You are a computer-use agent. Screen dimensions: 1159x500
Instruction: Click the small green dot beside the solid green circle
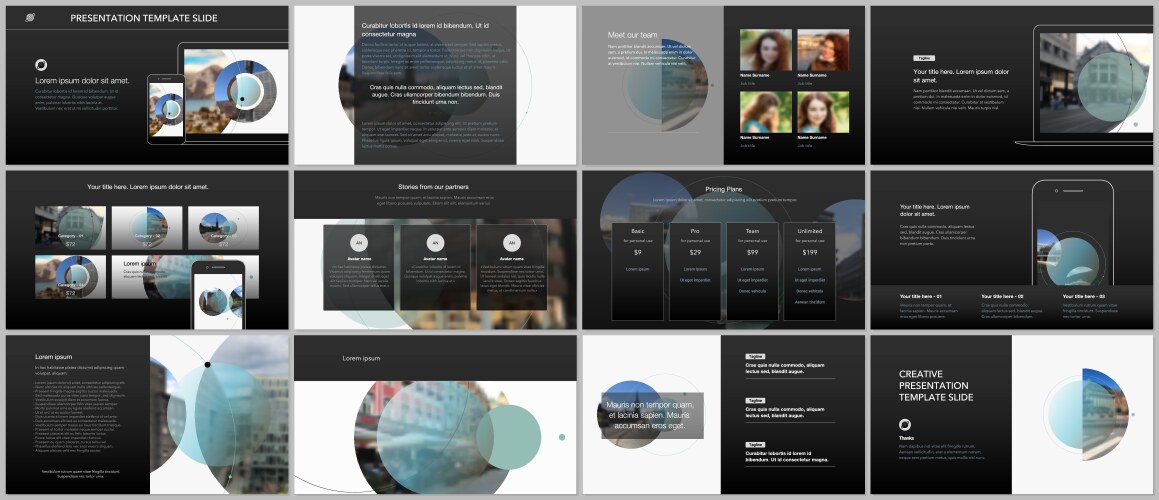pos(562,437)
